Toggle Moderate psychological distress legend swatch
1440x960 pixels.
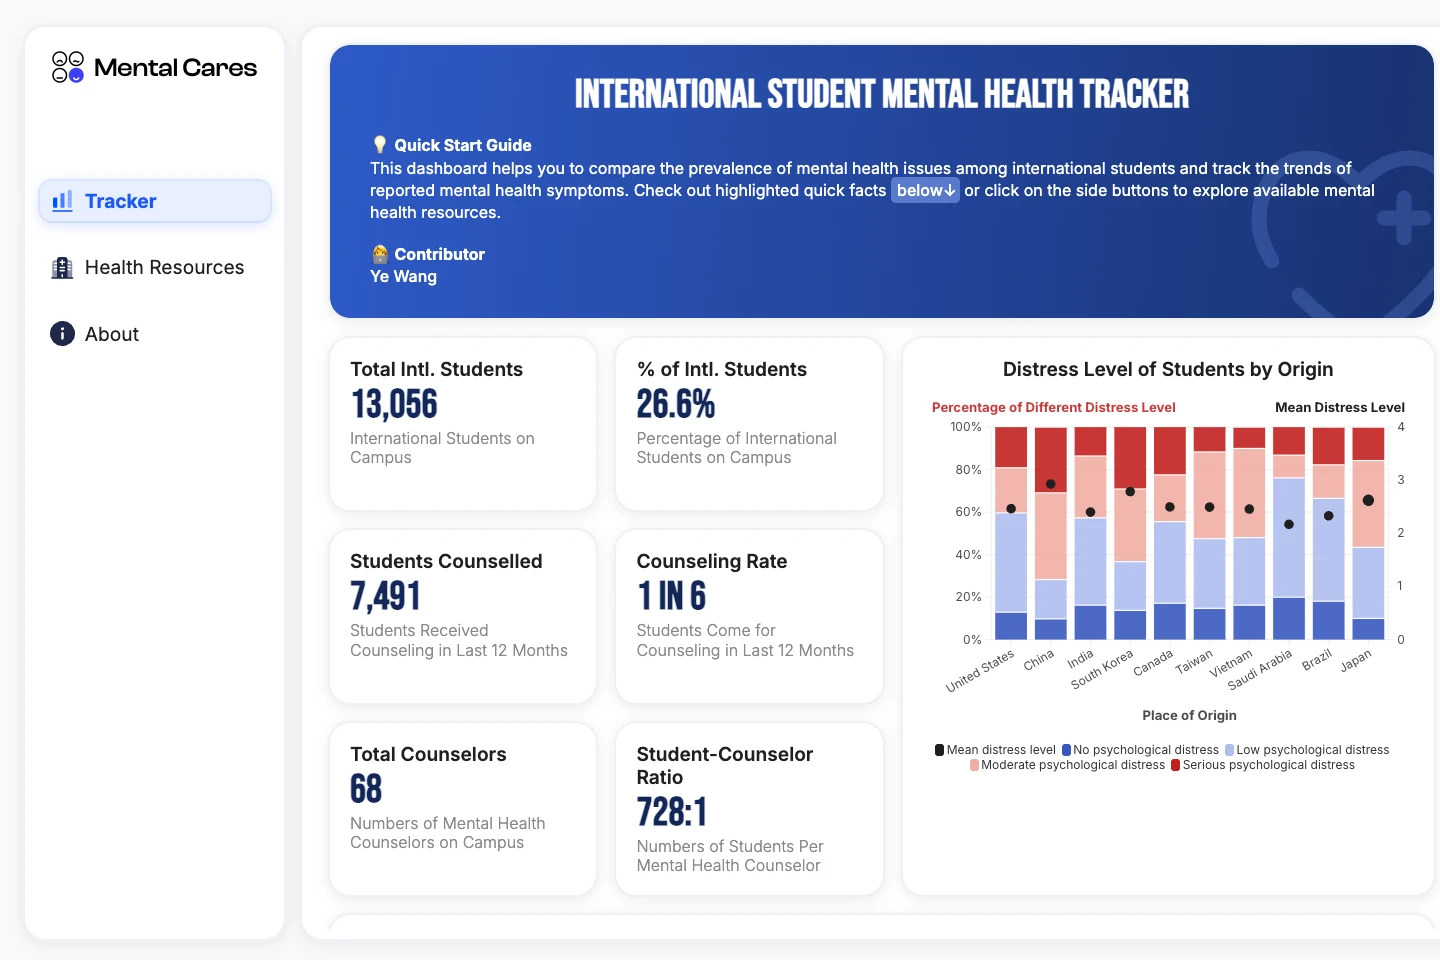974,765
